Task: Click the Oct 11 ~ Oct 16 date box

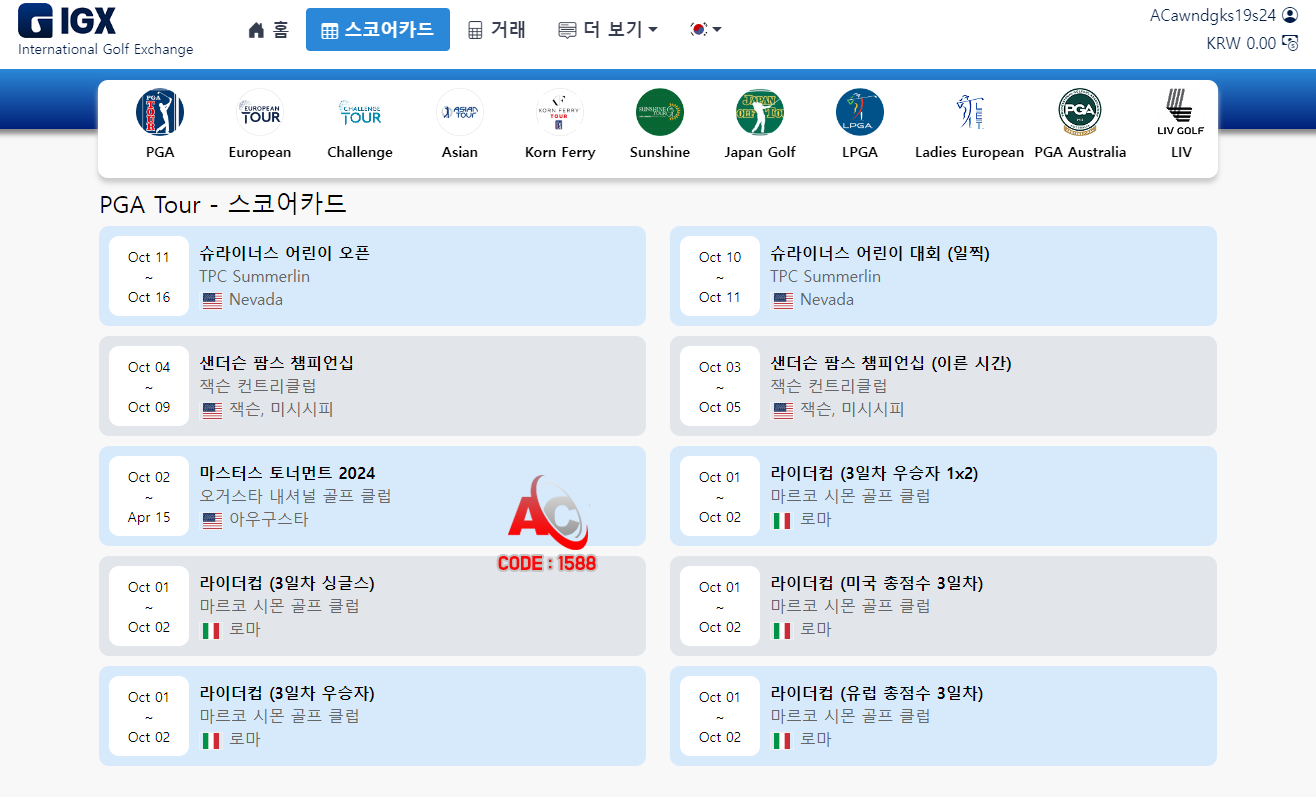Action: (149, 276)
